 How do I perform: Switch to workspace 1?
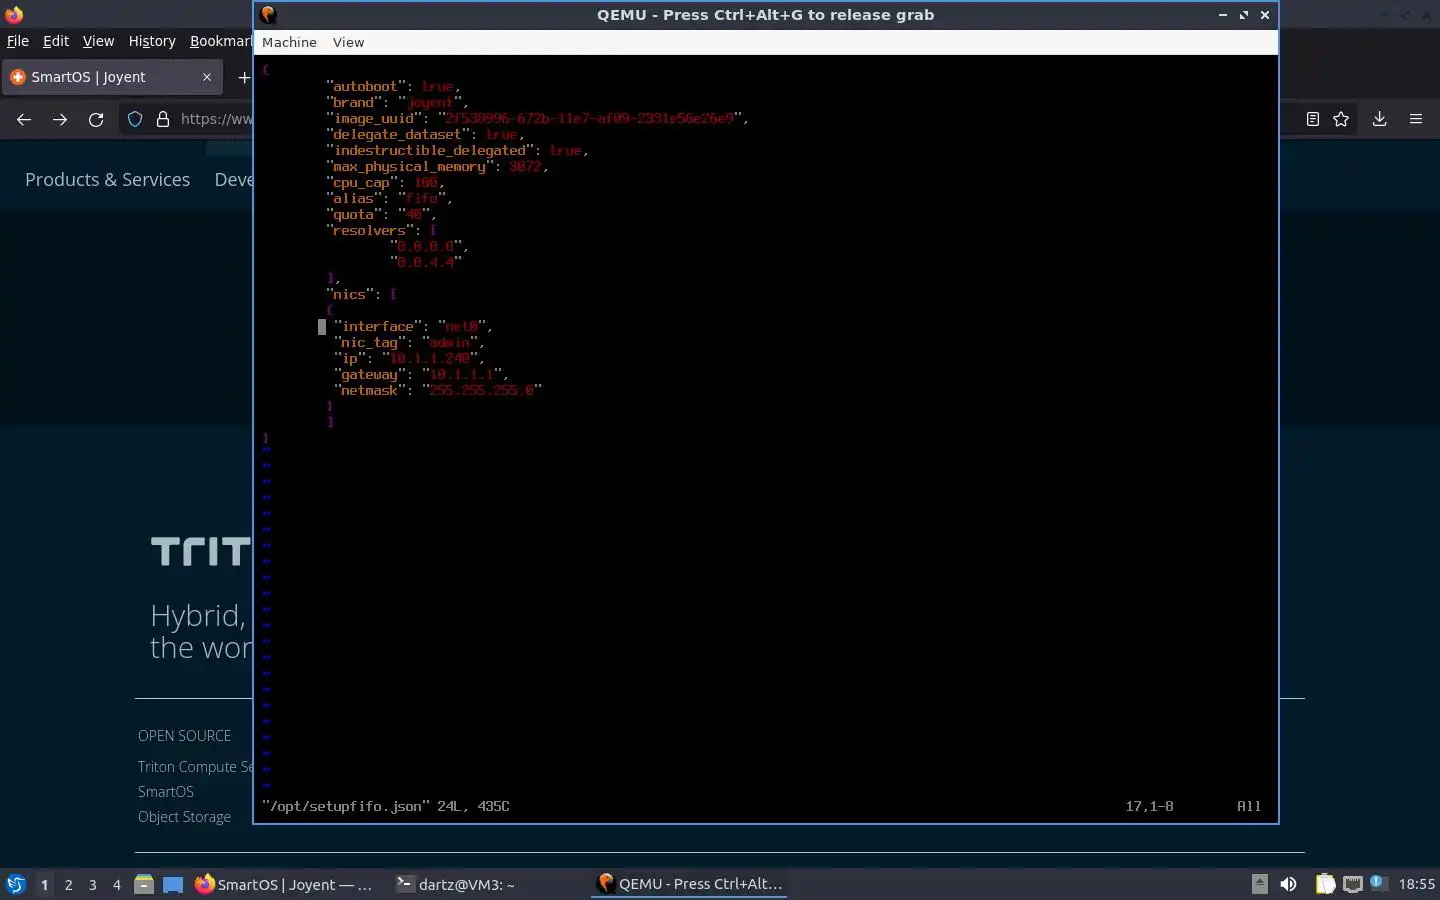tap(44, 884)
